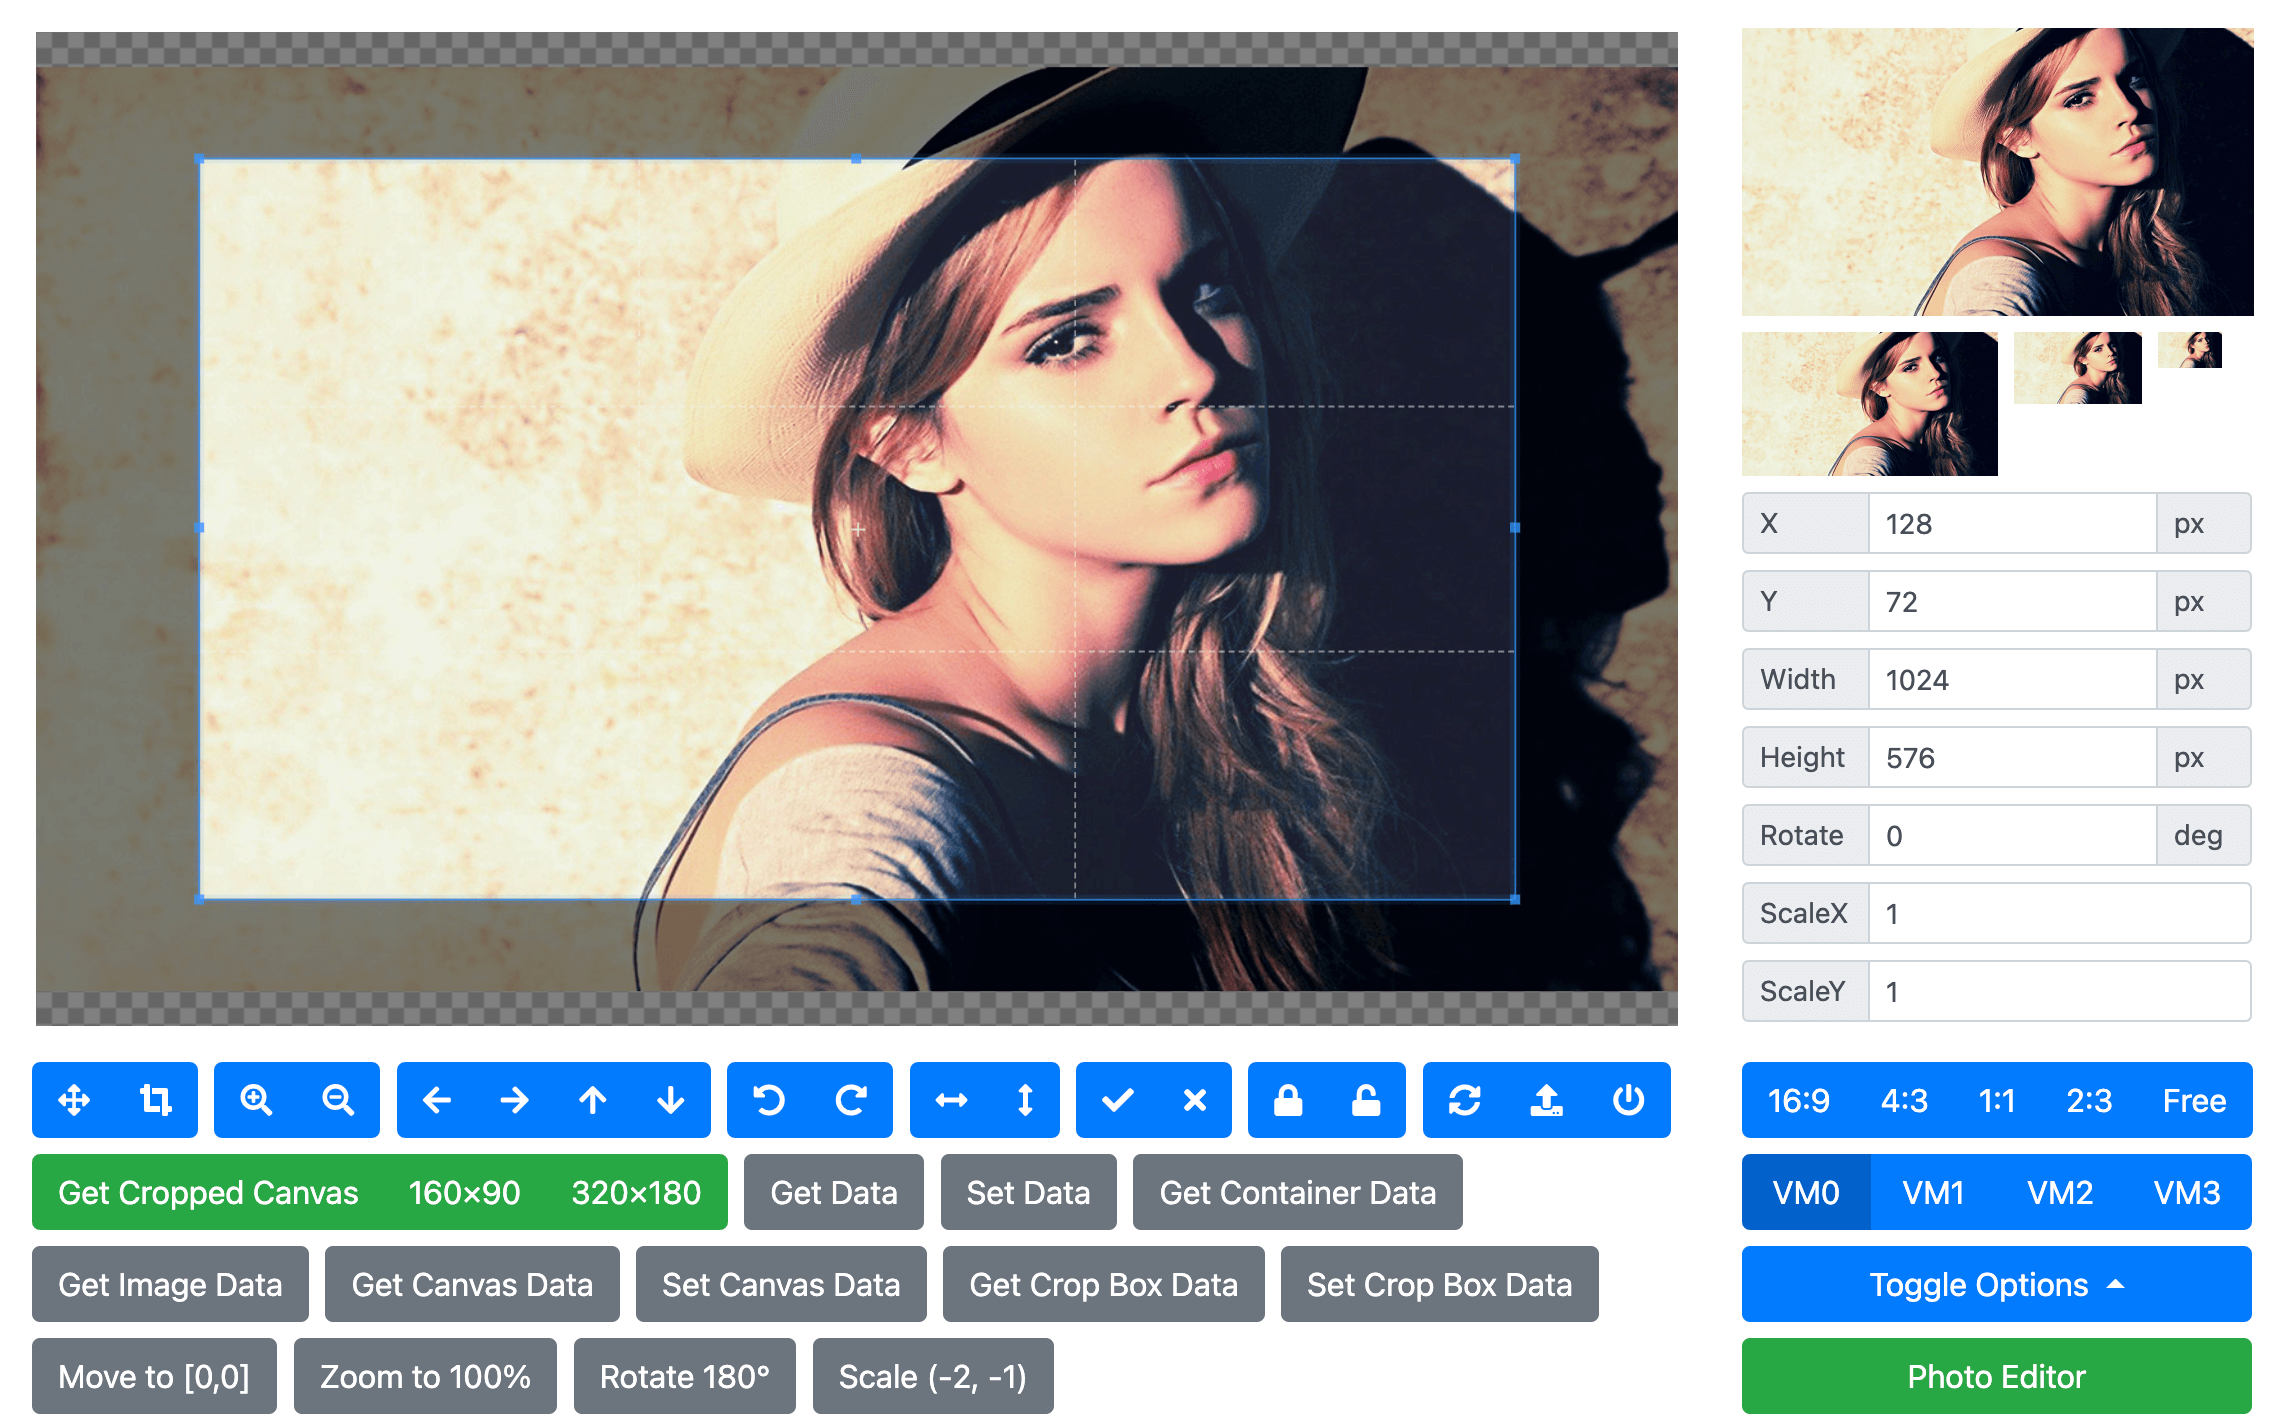Reset the cropper with the refresh icon
Viewport: 2288px width, 1426px height.
(1465, 1100)
